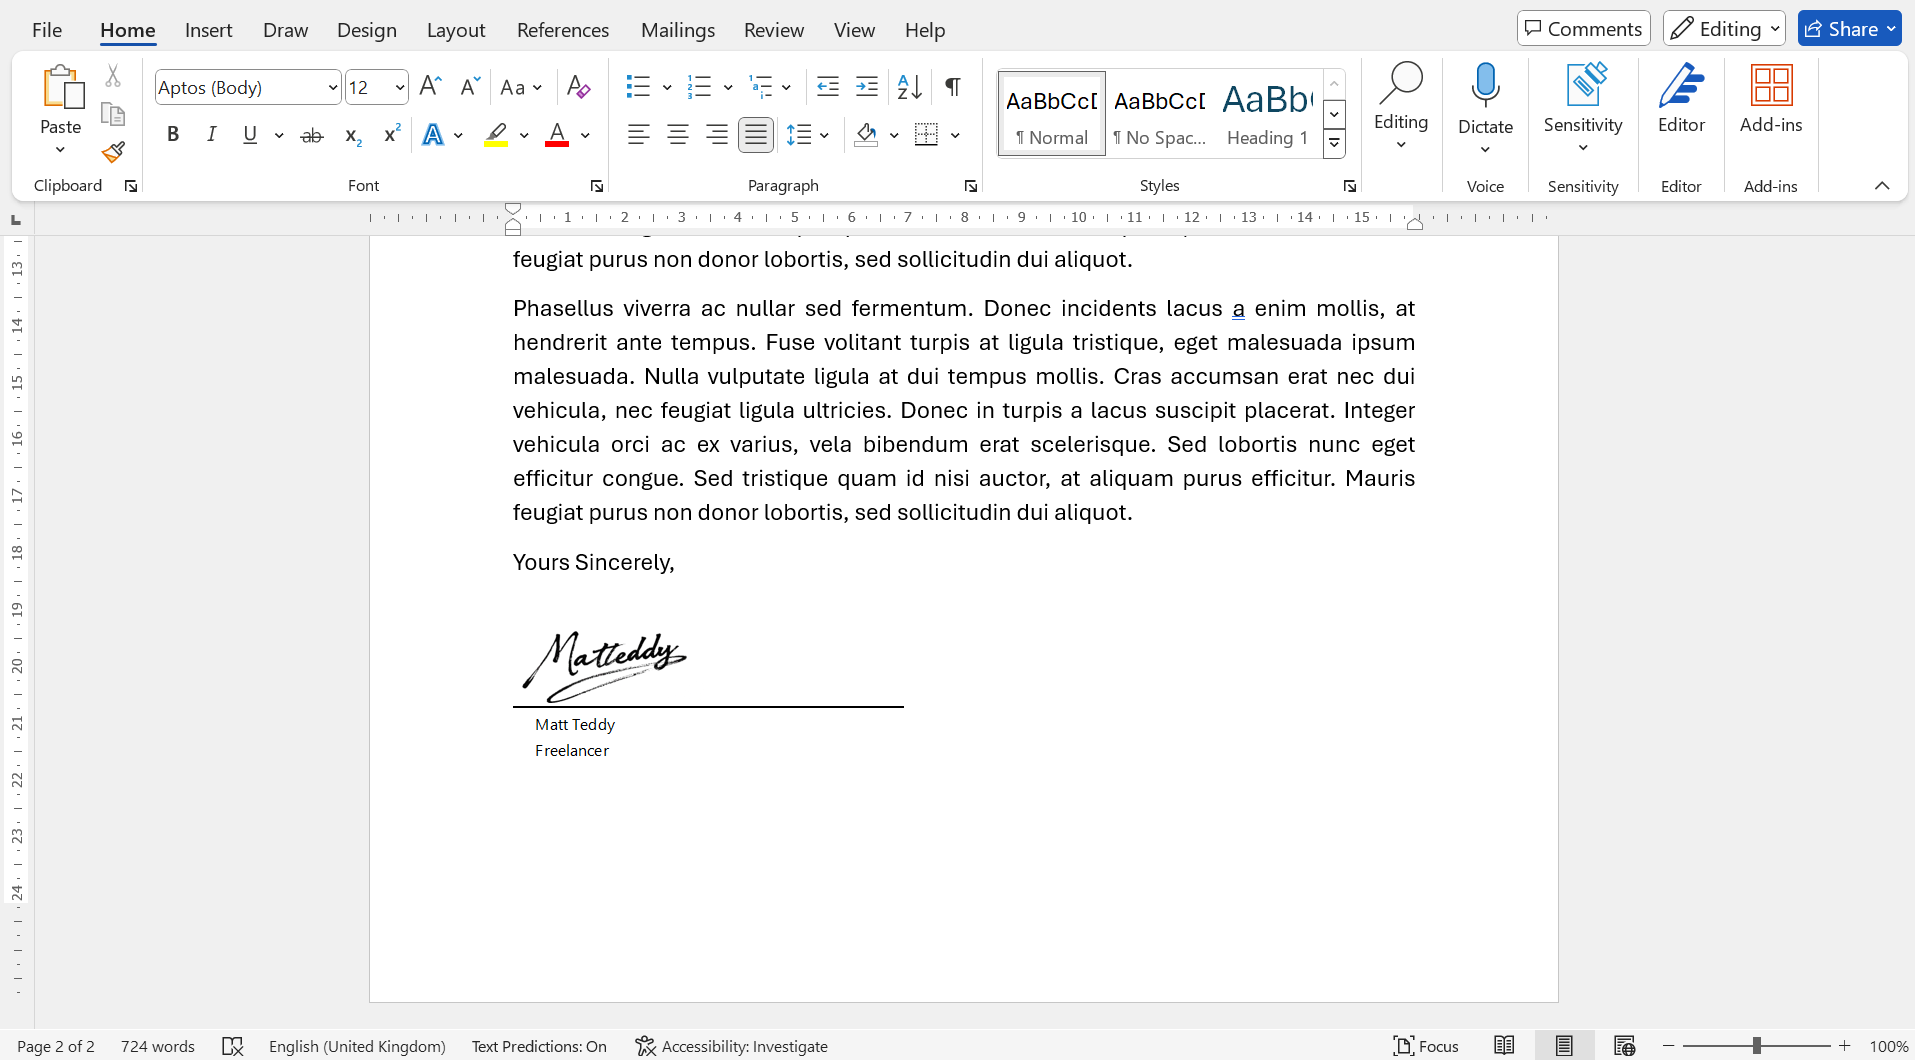Click the Sort paragraph icon
Screen dimensions: 1915x1060
point(908,87)
